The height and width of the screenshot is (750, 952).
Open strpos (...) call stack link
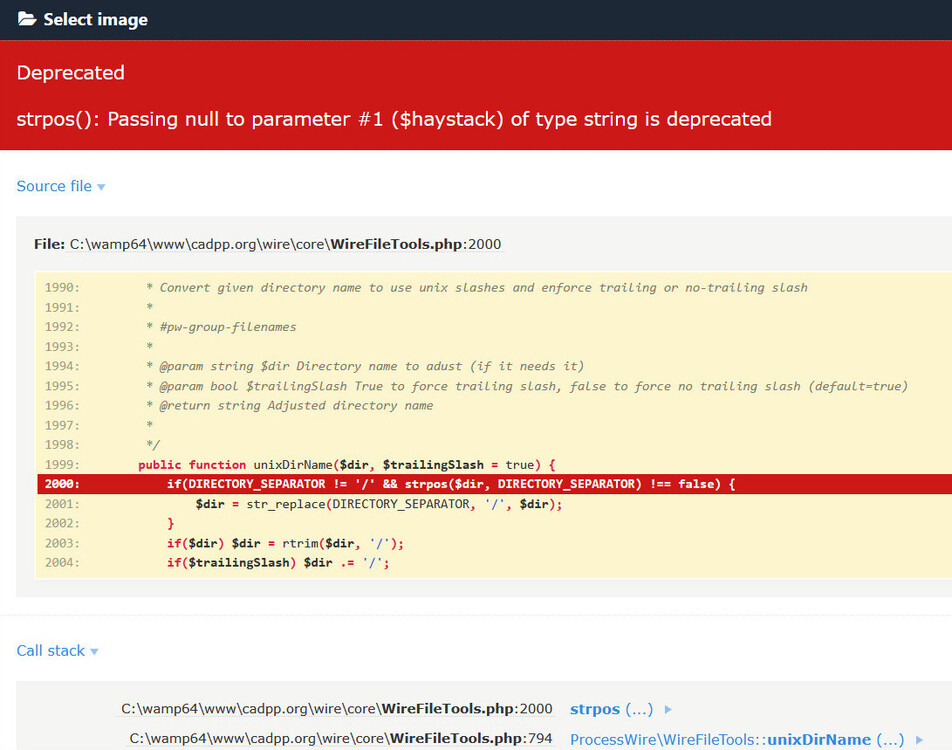tap(611, 709)
